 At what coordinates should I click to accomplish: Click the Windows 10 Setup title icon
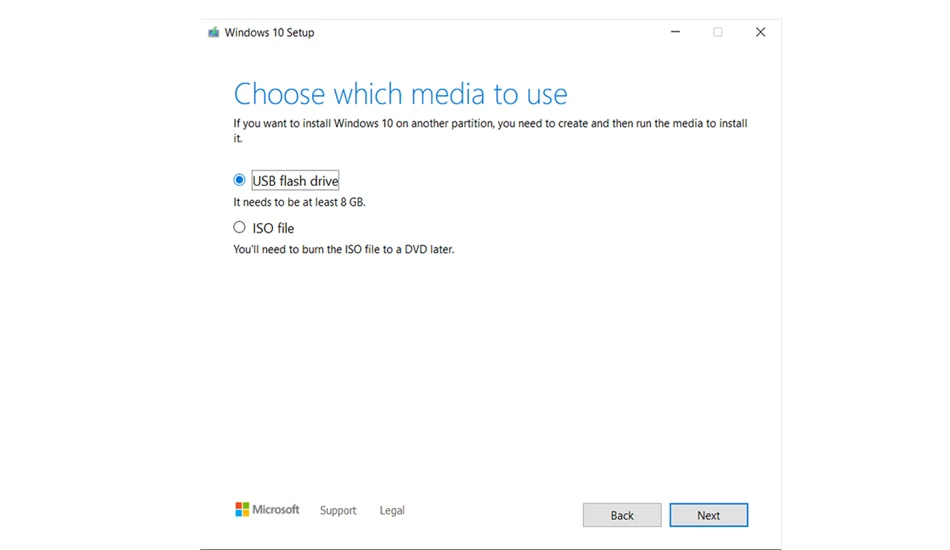[213, 32]
